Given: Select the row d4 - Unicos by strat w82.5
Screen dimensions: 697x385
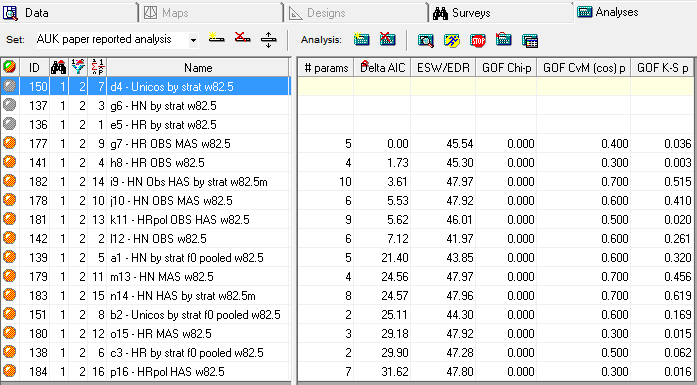Looking at the screenshot, I should click(x=145, y=86).
